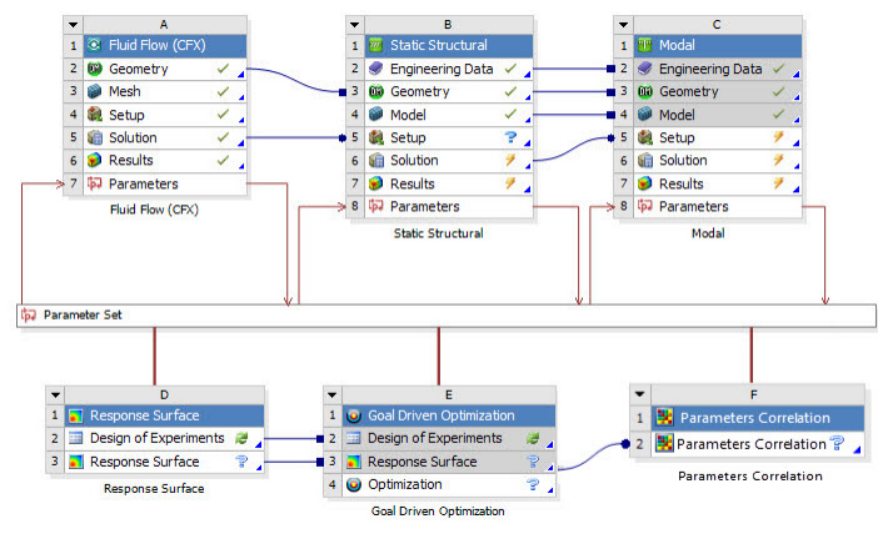
Task: Open system E dropdown menu arrow
Action: coord(332,395)
